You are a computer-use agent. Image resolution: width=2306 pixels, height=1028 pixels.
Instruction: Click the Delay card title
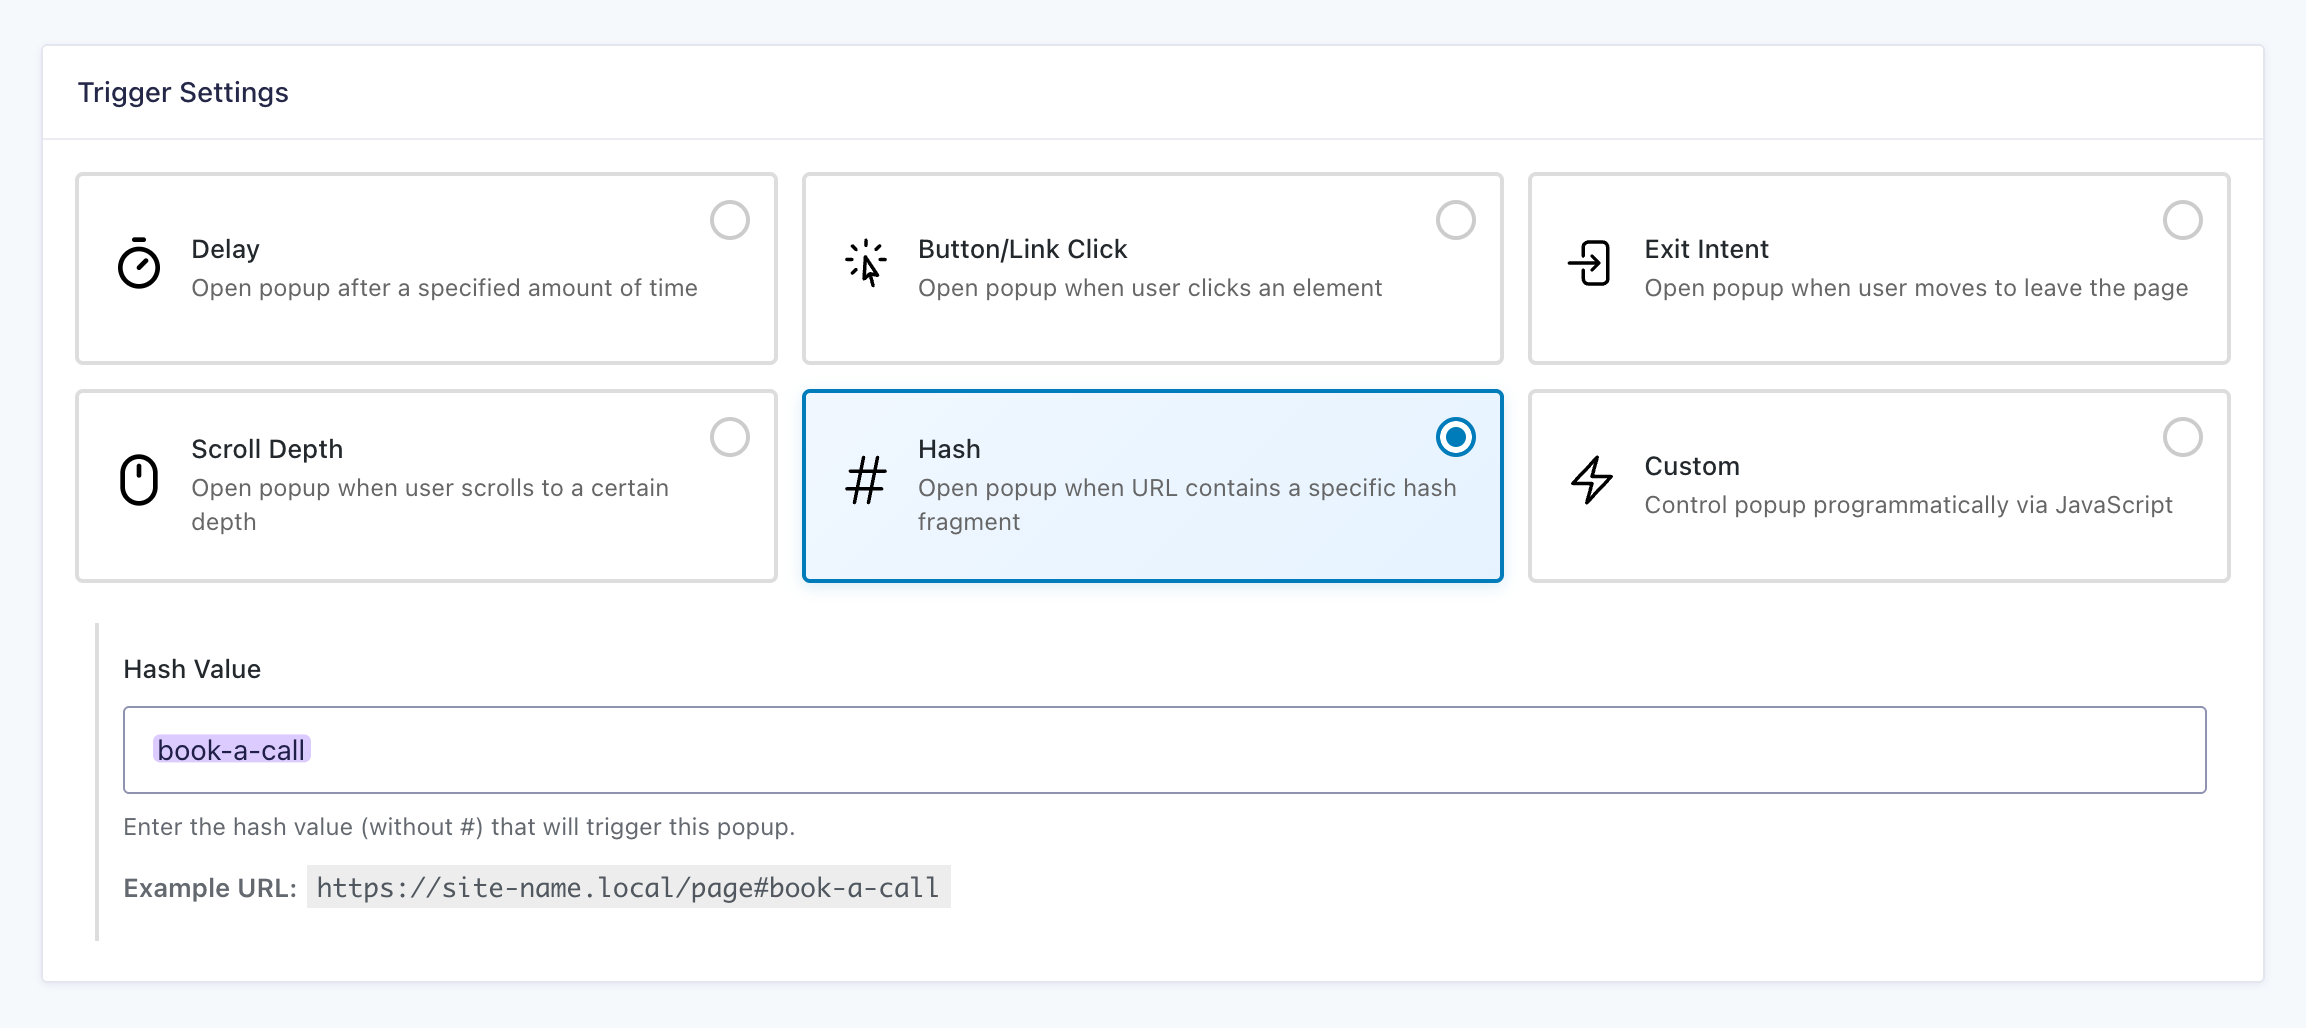[x=225, y=249]
